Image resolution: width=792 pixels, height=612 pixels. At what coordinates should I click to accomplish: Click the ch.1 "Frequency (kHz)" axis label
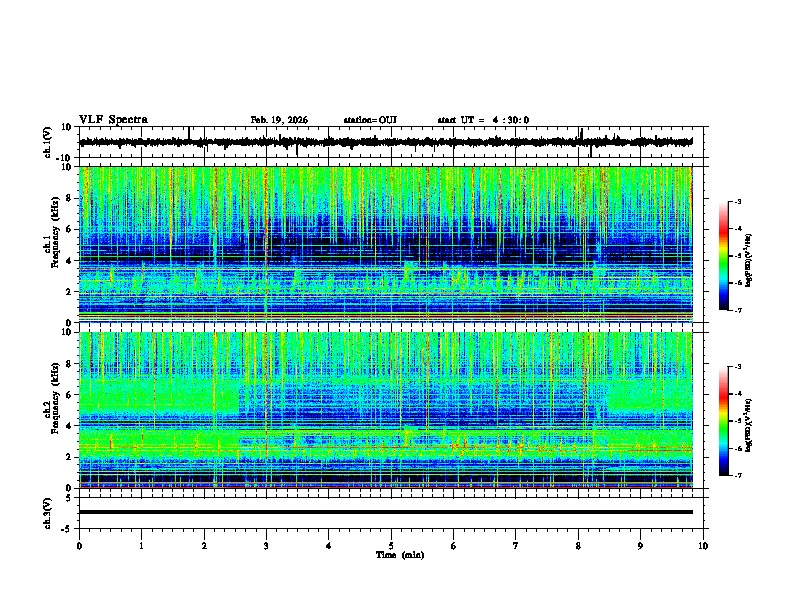(55, 233)
